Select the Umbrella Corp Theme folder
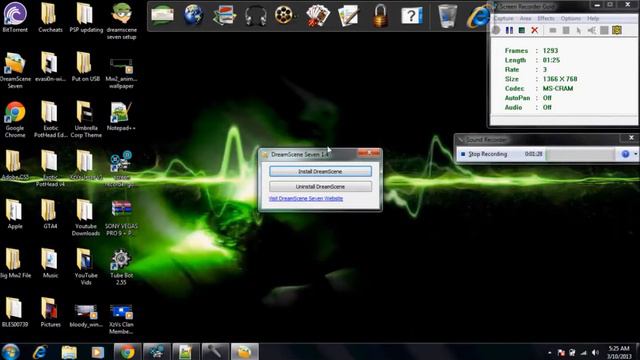 [86, 119]
